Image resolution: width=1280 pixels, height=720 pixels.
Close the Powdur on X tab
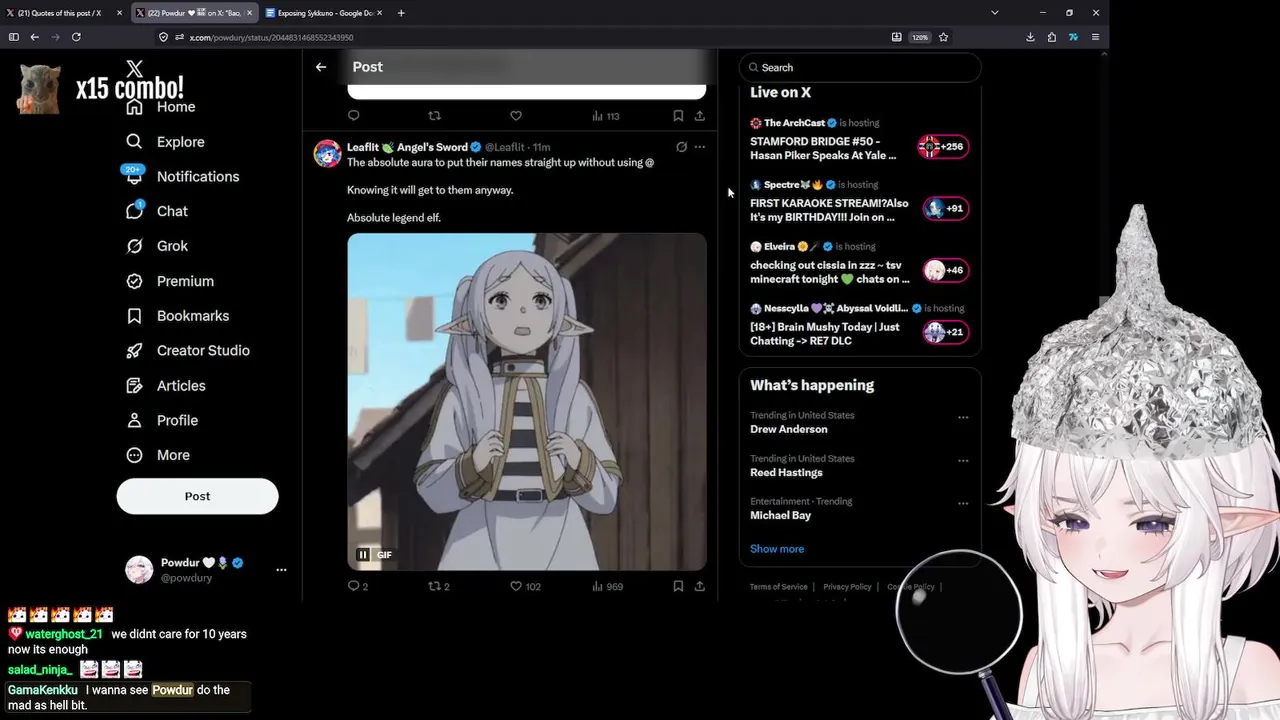250,13
